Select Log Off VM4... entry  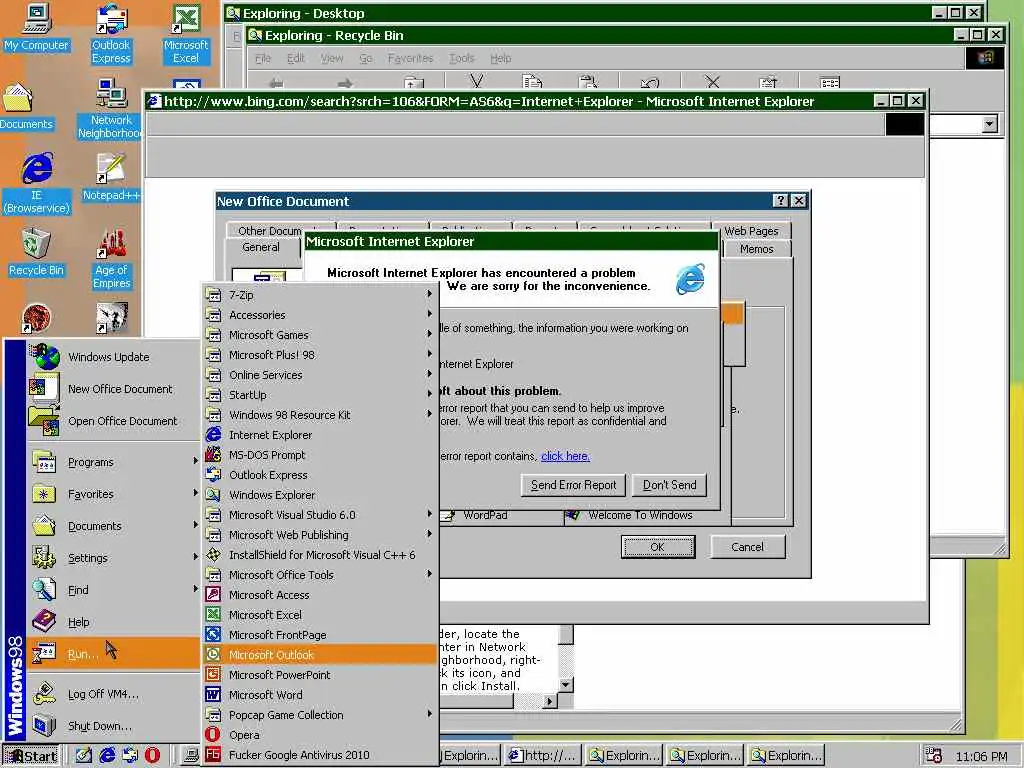[x=113, y=694]
